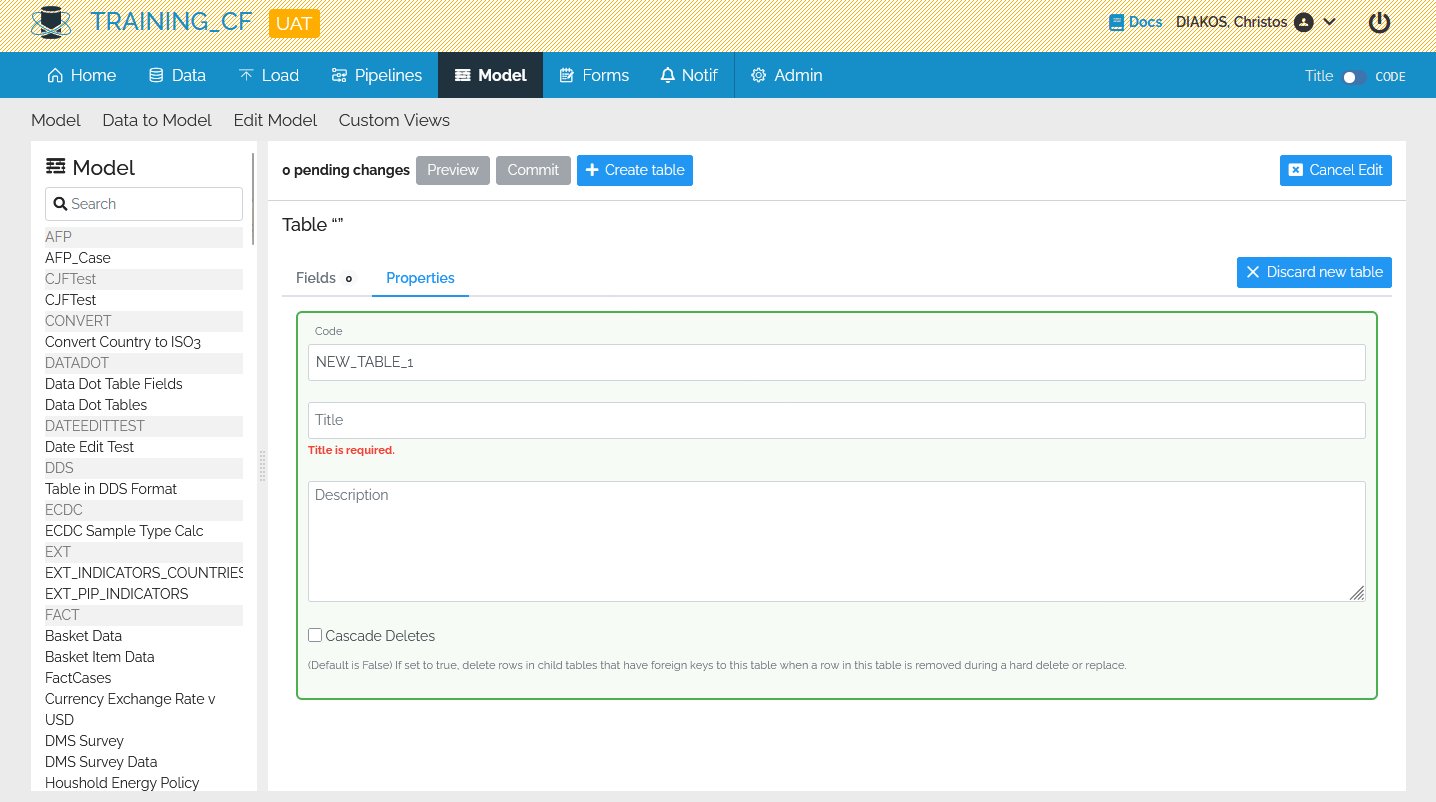
Task: Expand the user account dropdown chevron
Action: (1330, 22)
